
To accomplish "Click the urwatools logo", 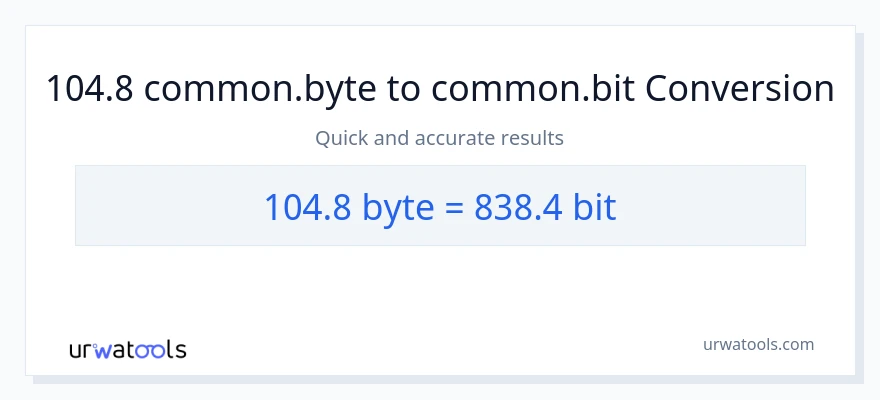I will 127,349.
